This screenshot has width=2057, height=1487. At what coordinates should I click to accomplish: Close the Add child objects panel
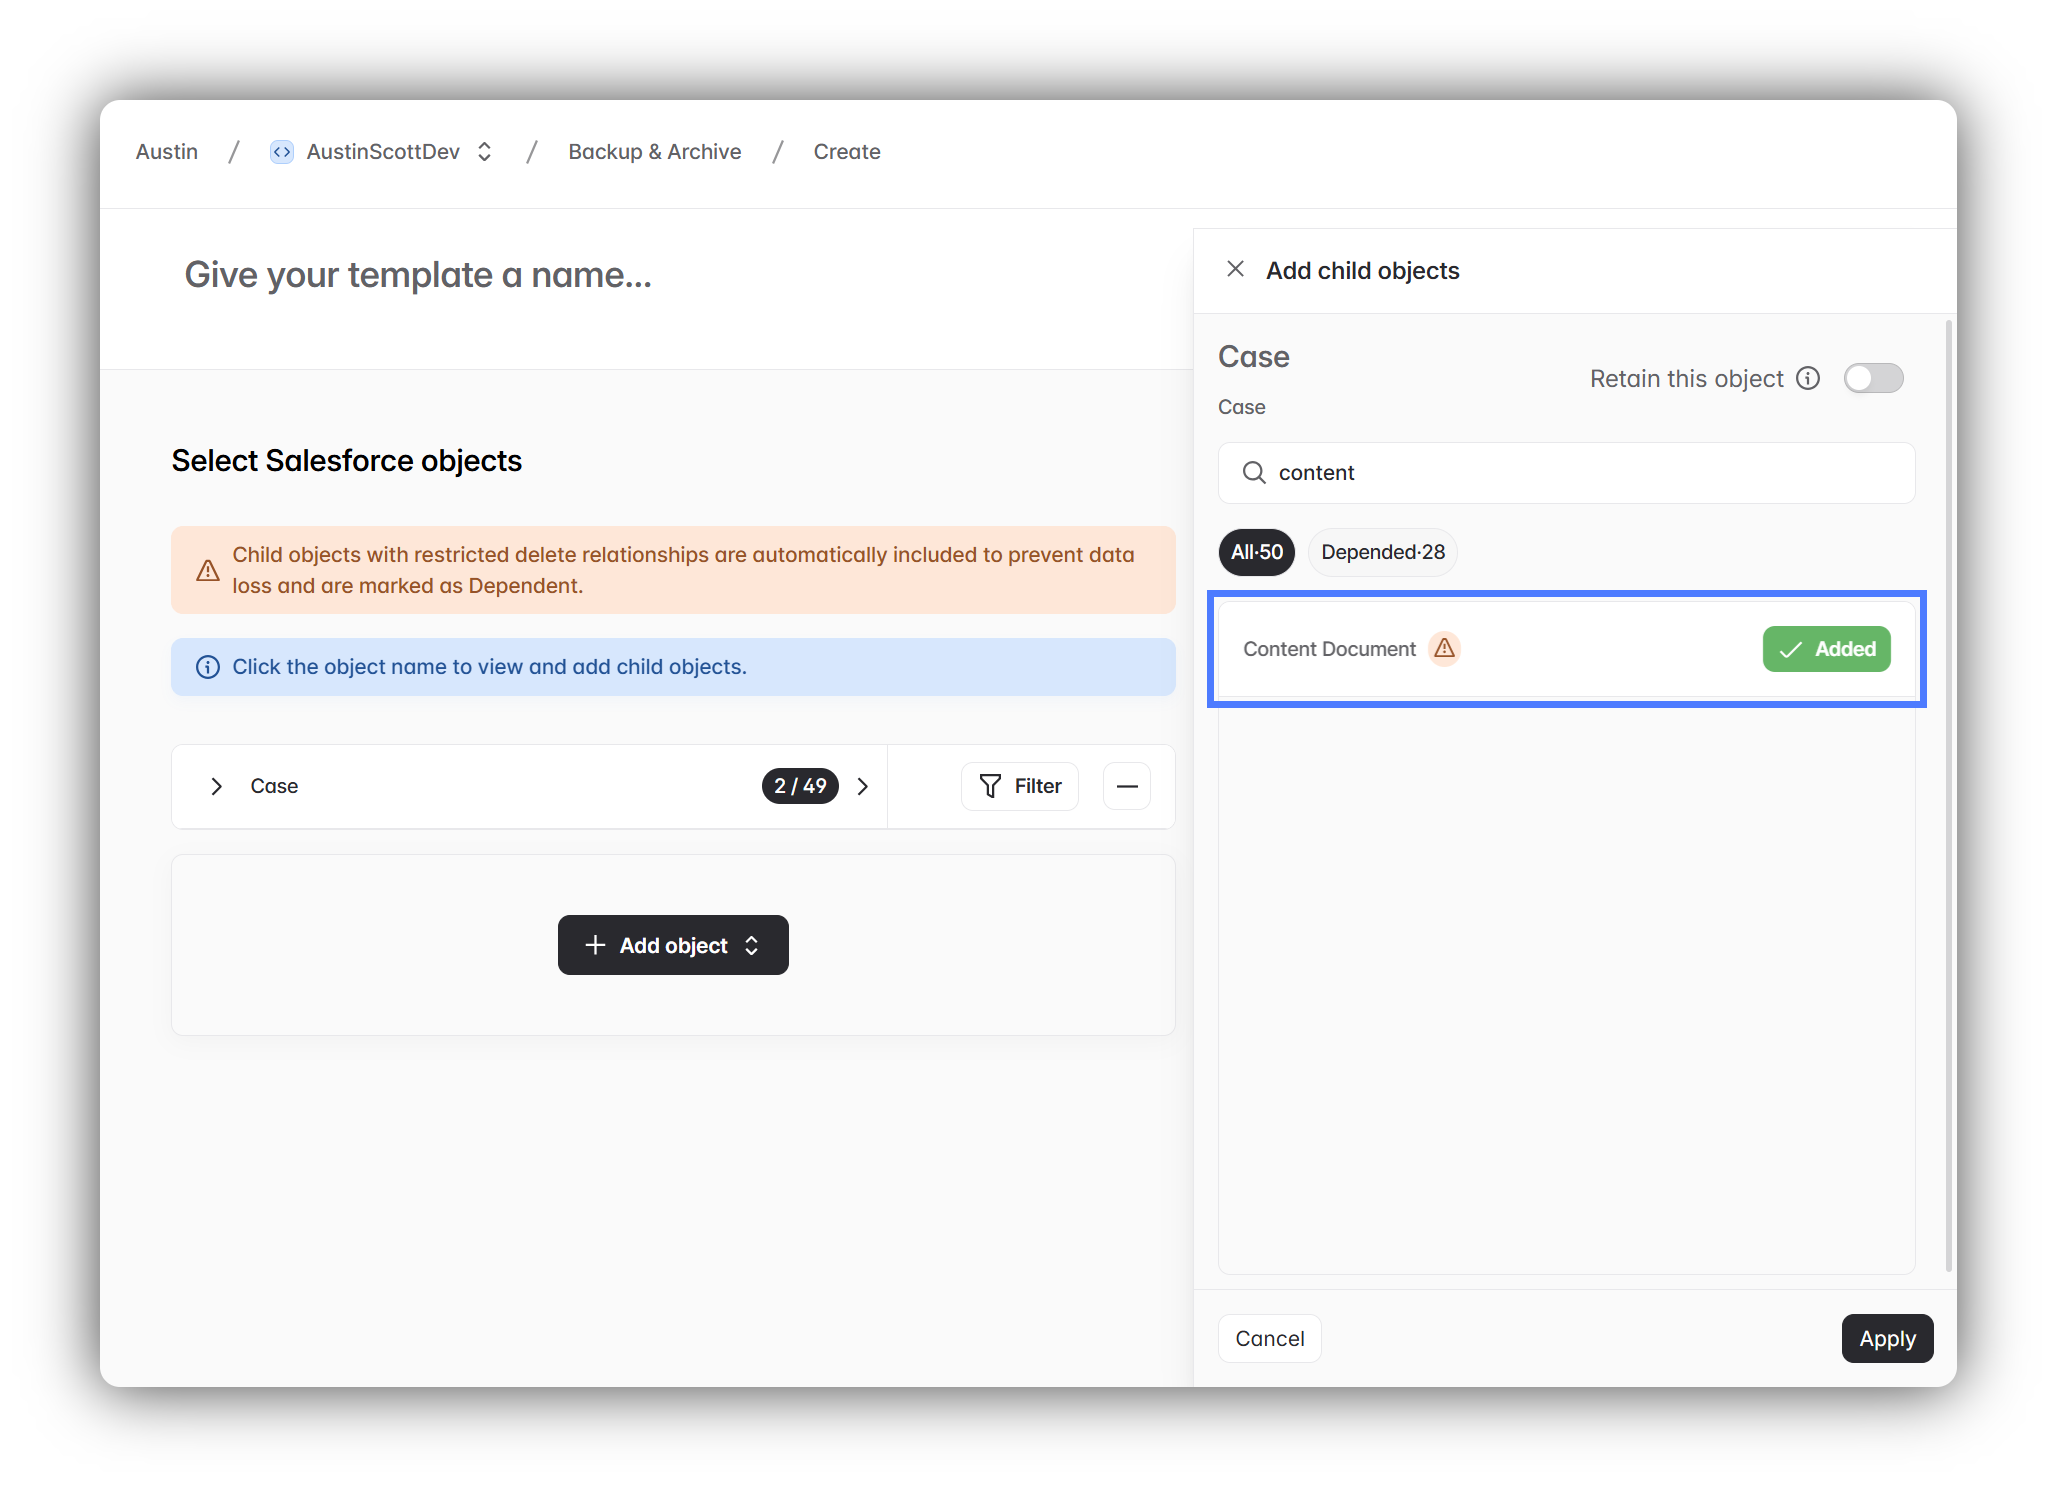click(x=1235, y=269)
